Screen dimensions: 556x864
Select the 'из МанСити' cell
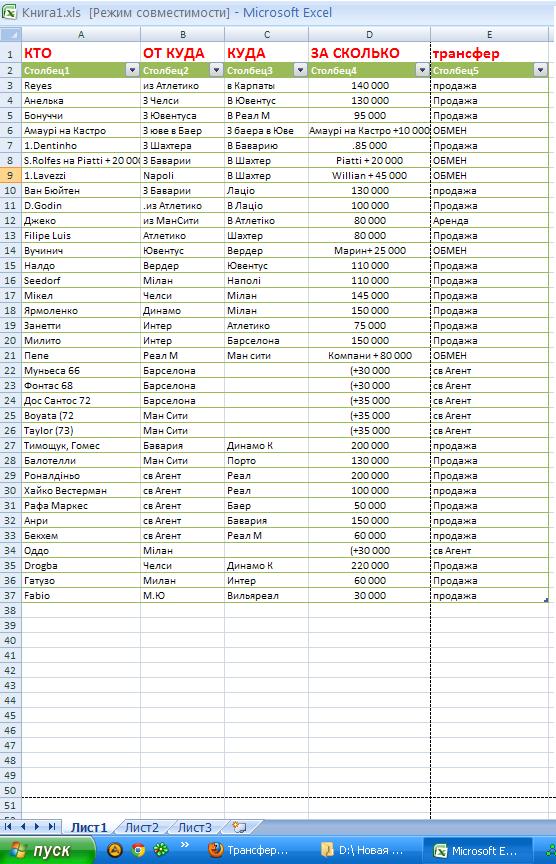(x=182, y=220)
